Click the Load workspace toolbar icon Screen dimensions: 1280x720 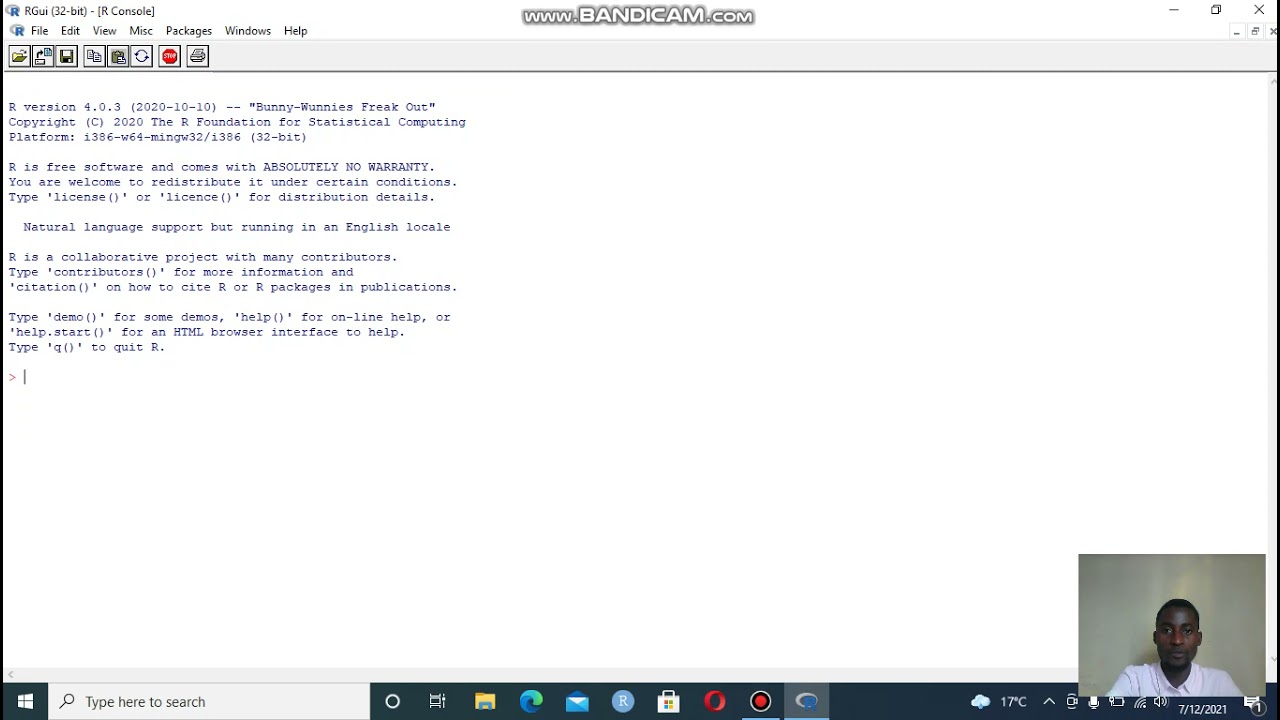tap(43, 57)
